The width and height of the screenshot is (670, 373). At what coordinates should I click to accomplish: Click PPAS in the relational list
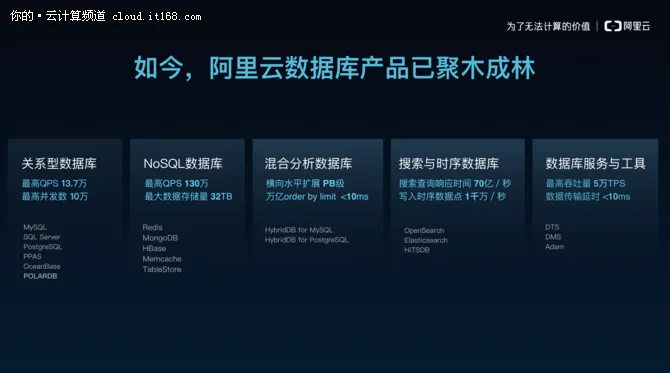pos(32,257)
